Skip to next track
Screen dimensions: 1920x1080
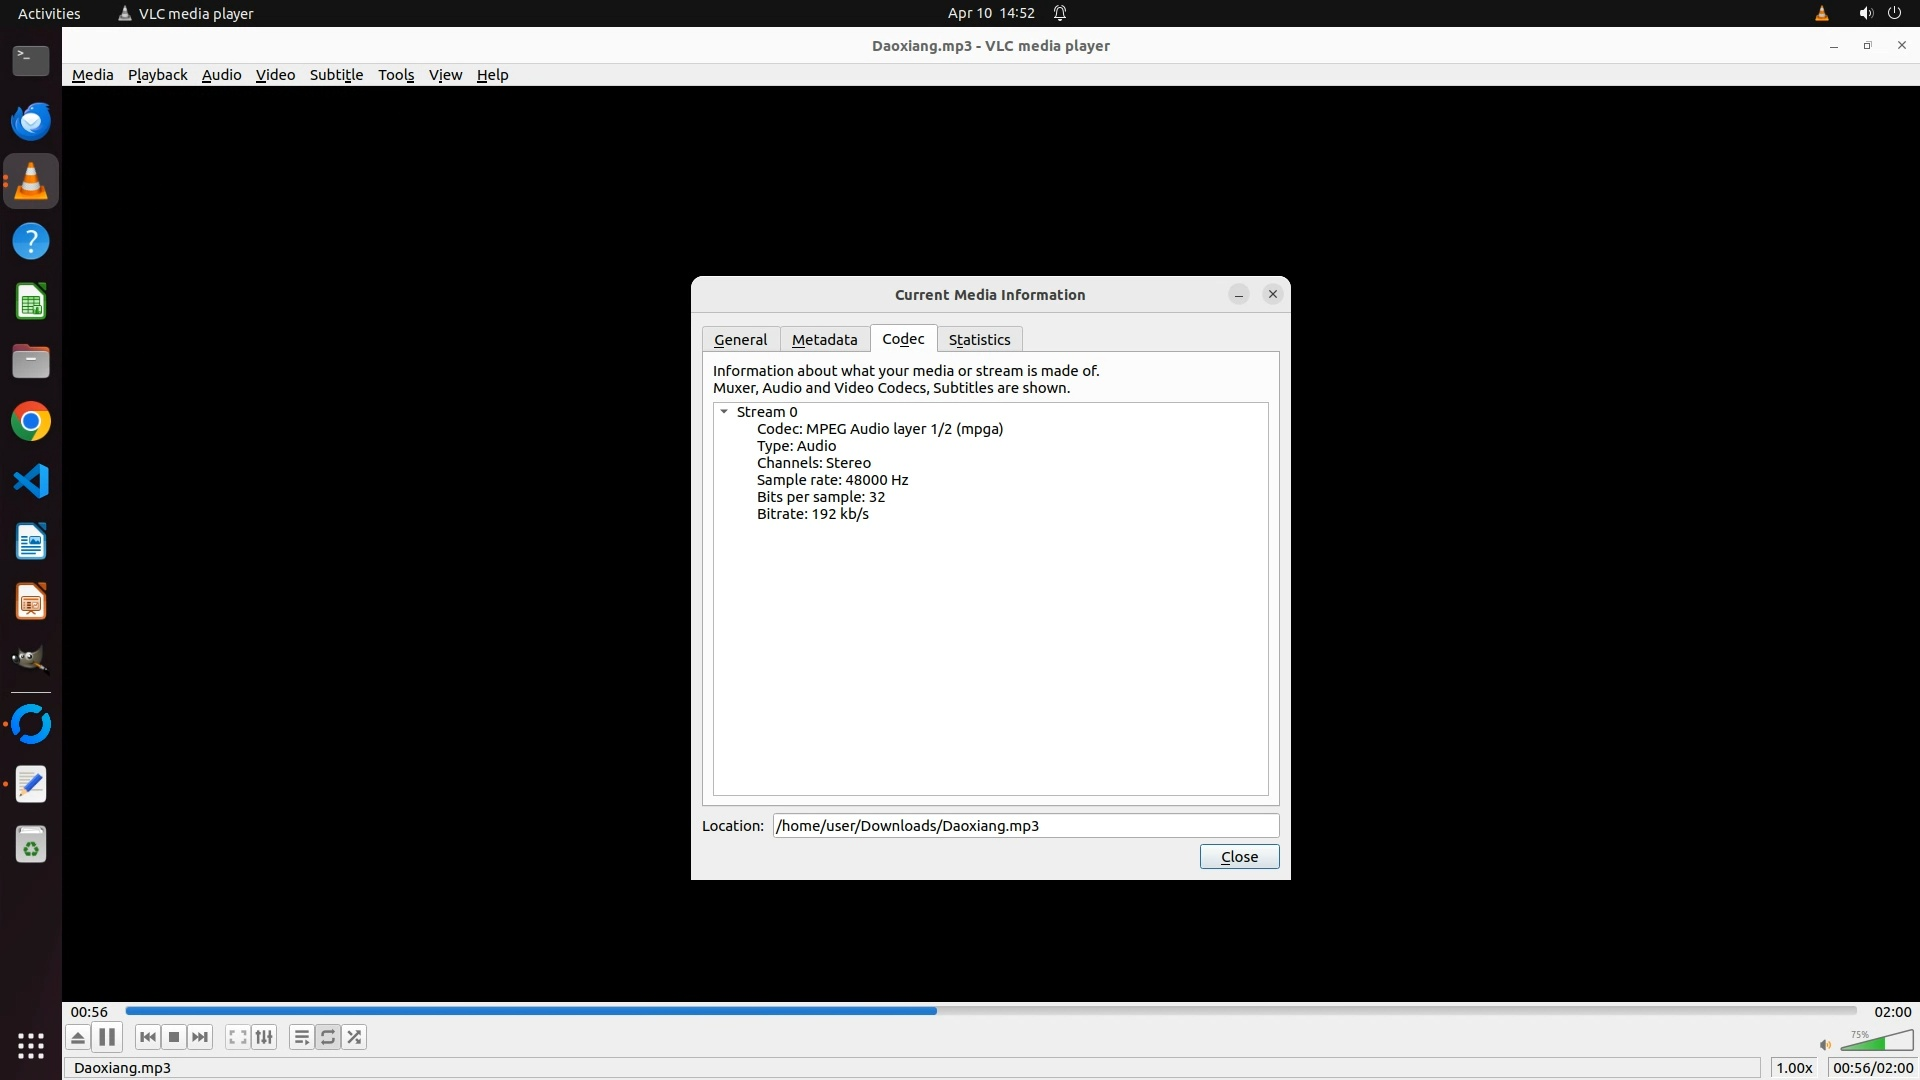point(200,1037)
